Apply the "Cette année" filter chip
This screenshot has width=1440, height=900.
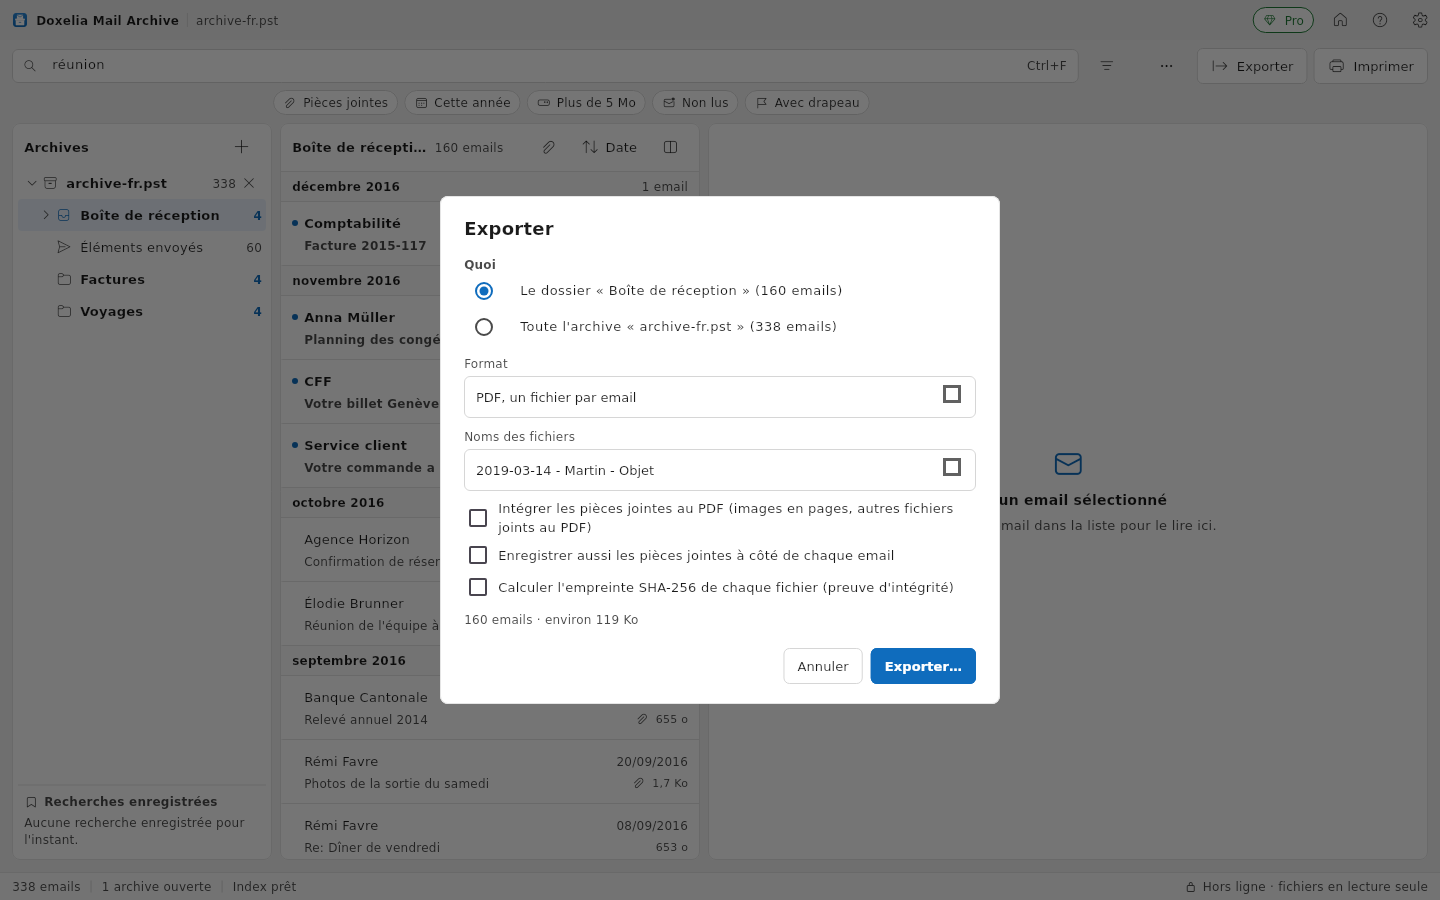pos(463,103)
